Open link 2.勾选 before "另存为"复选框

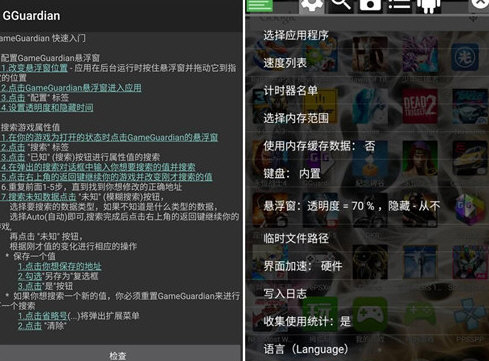(x=30, y=276)
